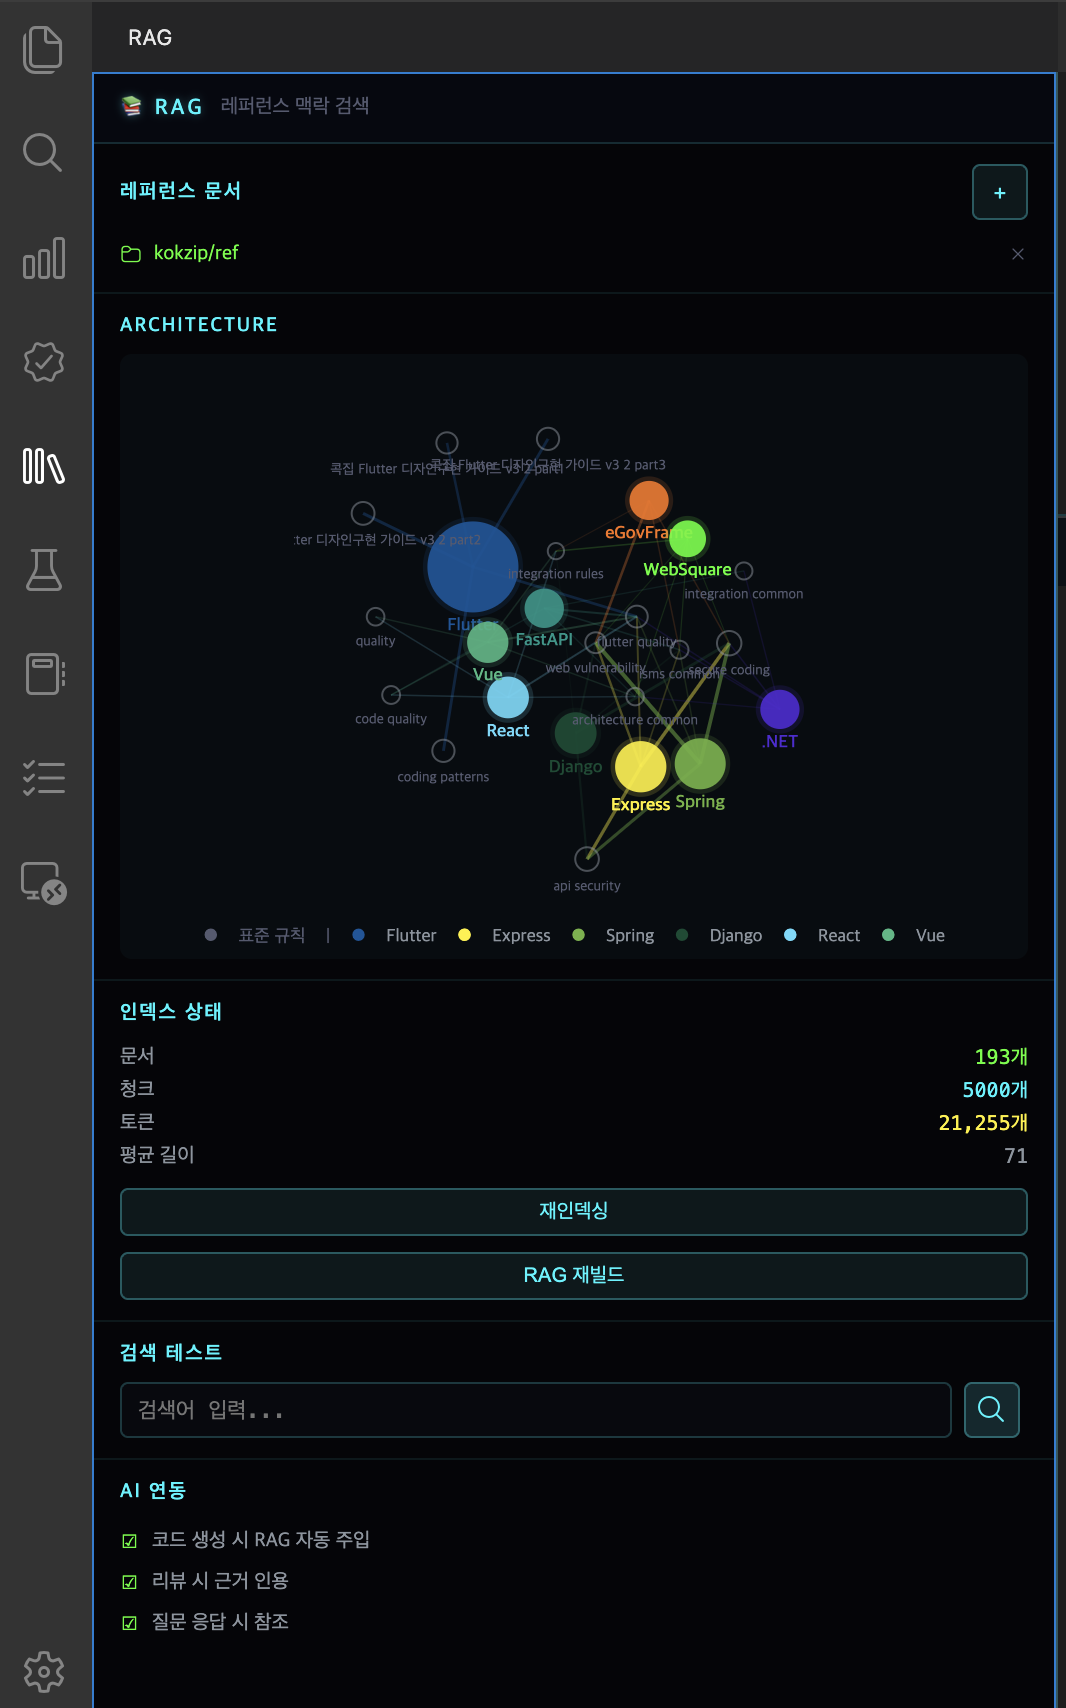The height and width of the screenshot is (1708, 1066).
Task: Select the green Spring graph node
Action: pyautogui.click(x=700, y=765)
